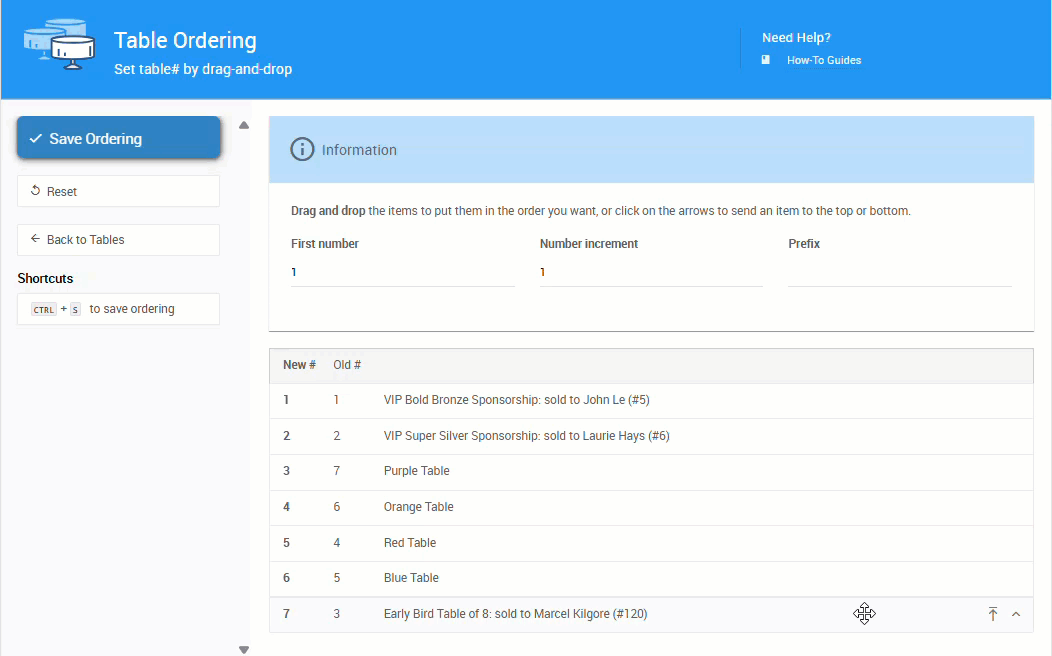Screen dimensions: 1052x656
Task: Click the Information circle icon
Action: tap(301, 150)
